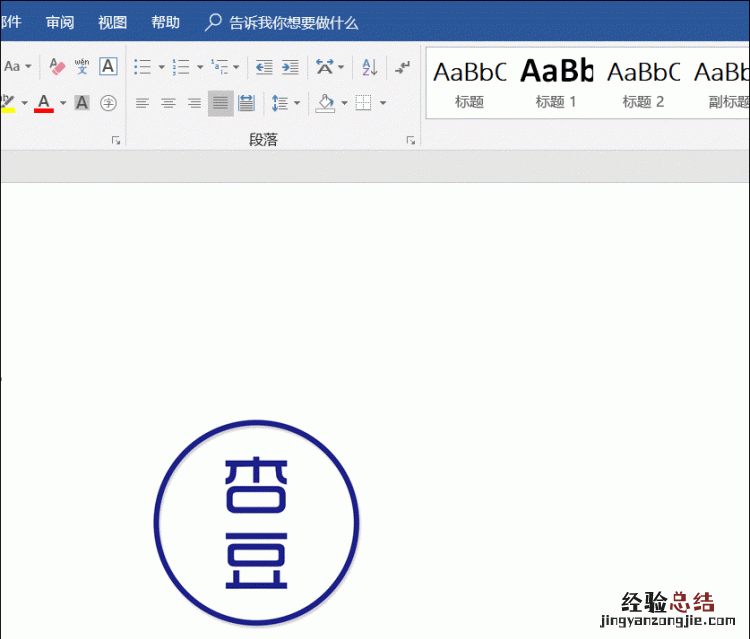Apply the 标题 1 heading style
This screenshot has height=639, width=750.
pos(556,82)
